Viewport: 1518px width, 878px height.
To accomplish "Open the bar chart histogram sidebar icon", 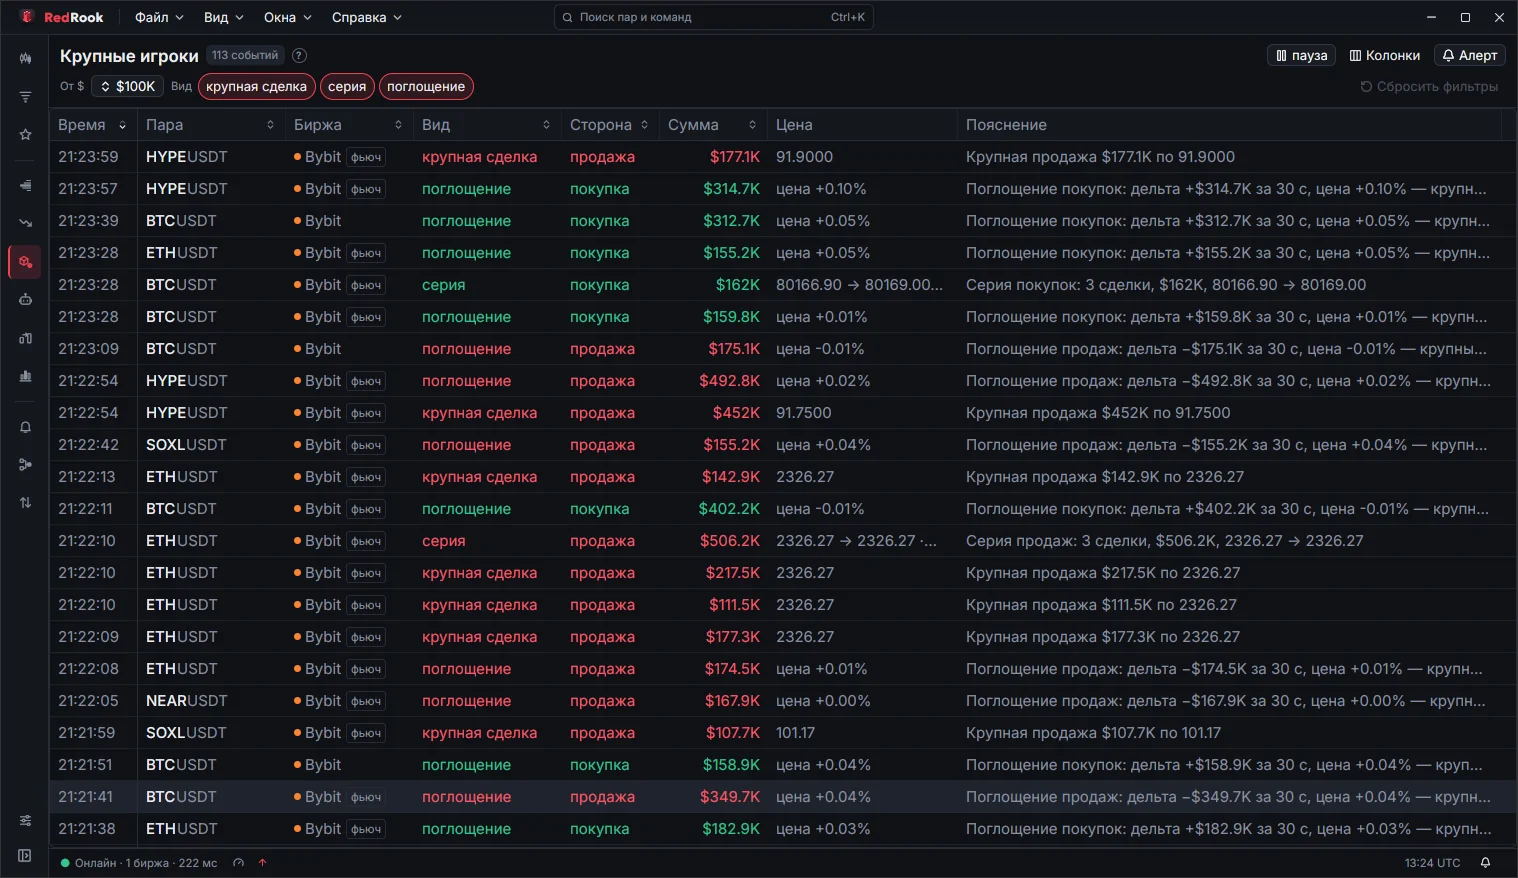I will click(x=25, y=376).
